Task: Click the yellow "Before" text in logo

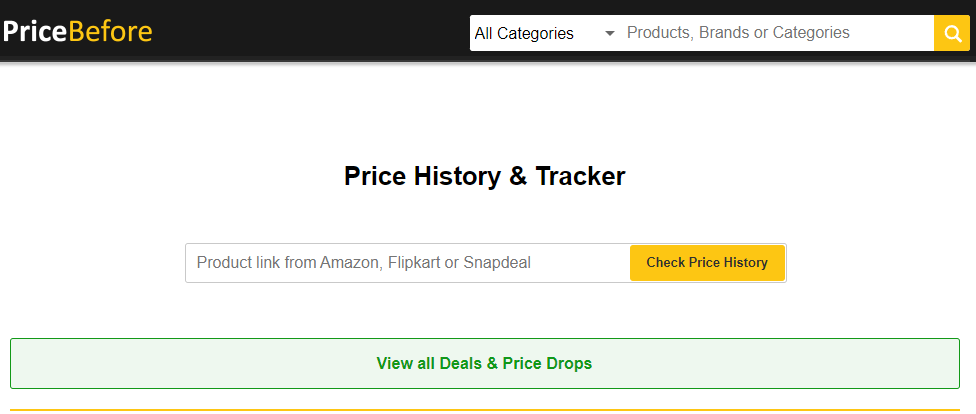Action: pos(110,32)
